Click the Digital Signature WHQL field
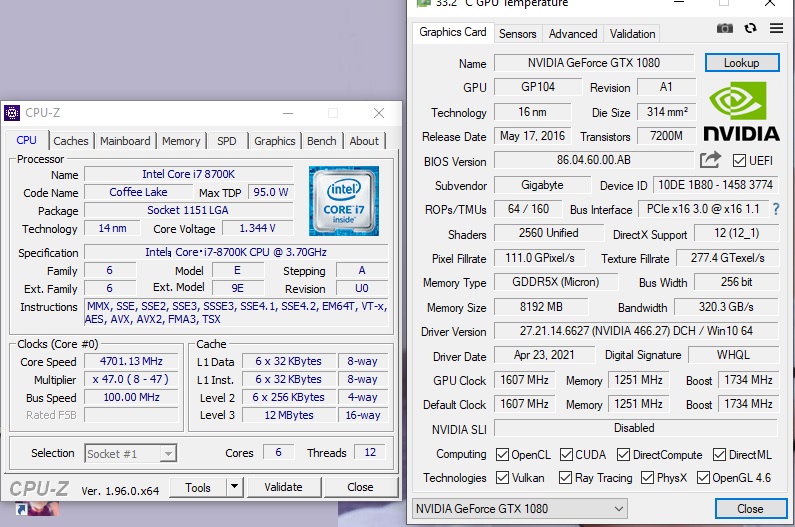 click(x=733, y=355)
